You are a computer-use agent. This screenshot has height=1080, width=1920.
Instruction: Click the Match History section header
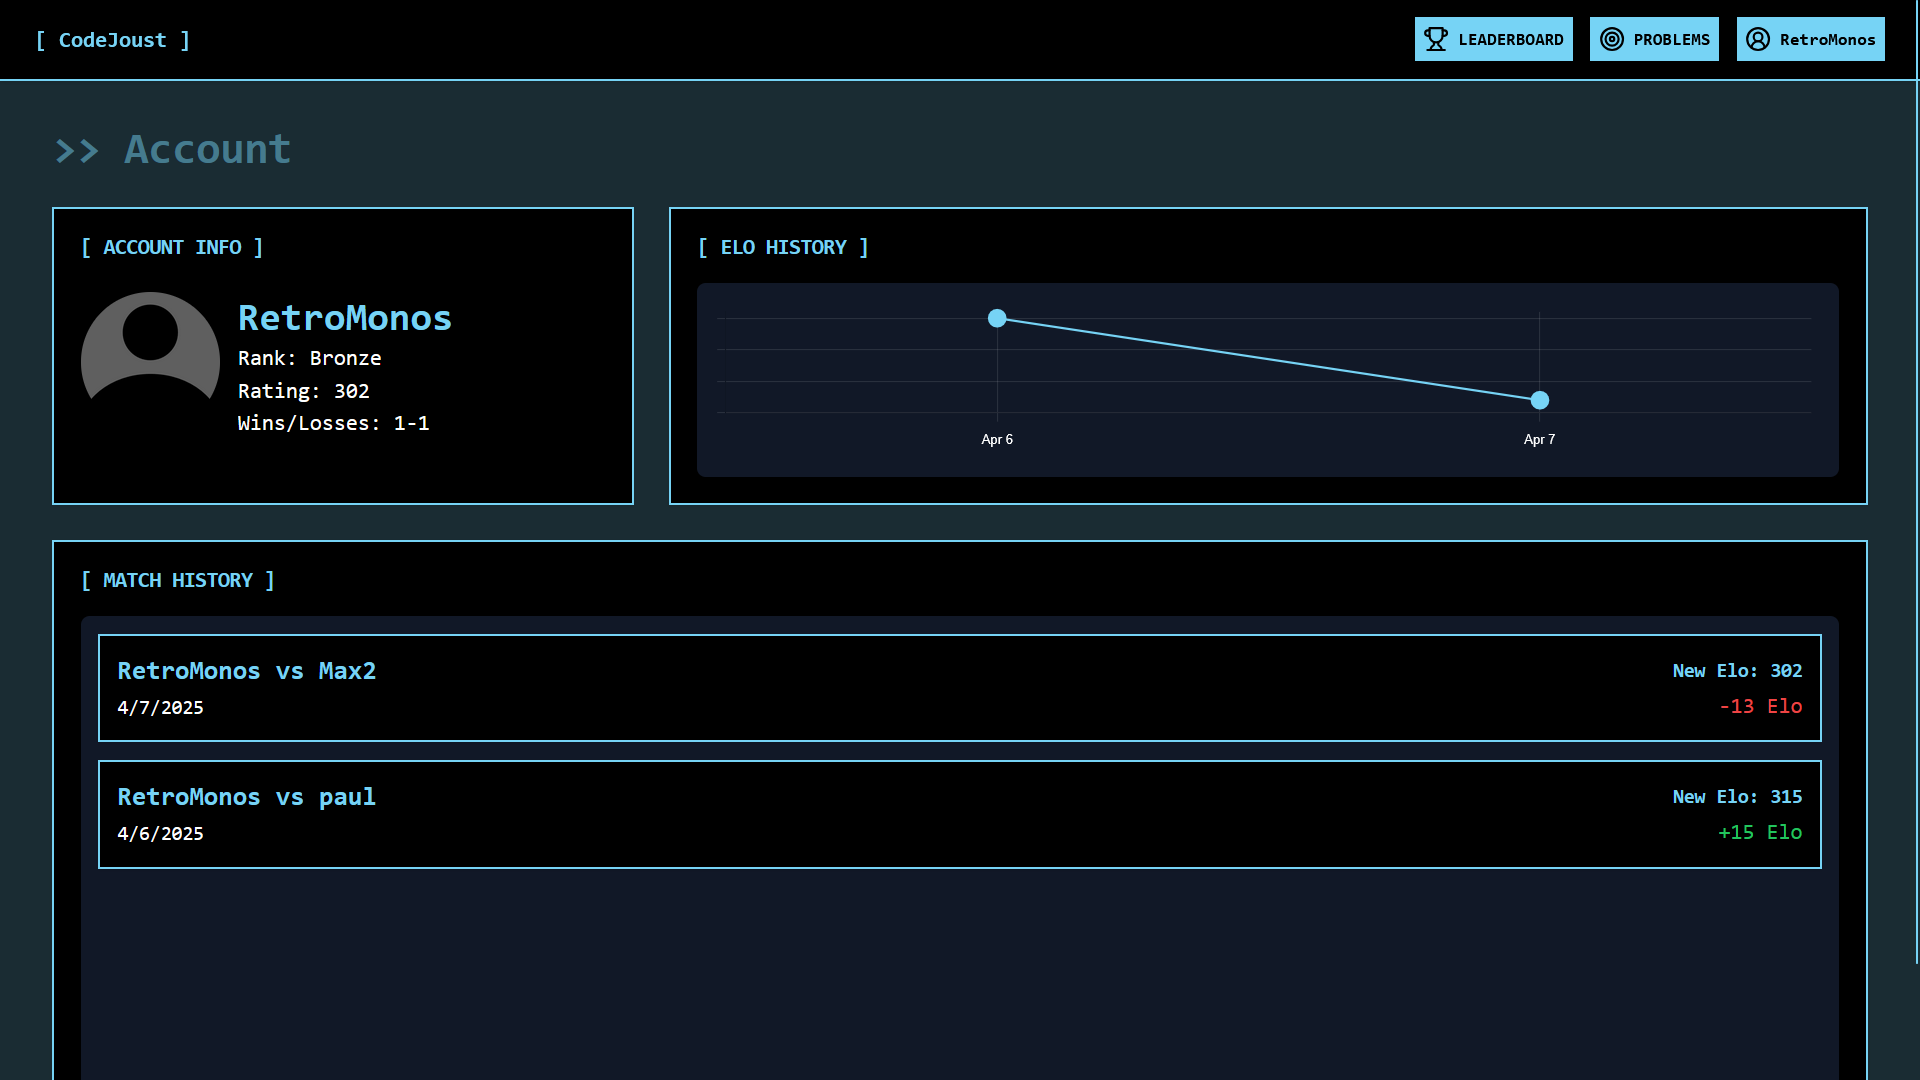pyautogui.click(x=178, y=580)
